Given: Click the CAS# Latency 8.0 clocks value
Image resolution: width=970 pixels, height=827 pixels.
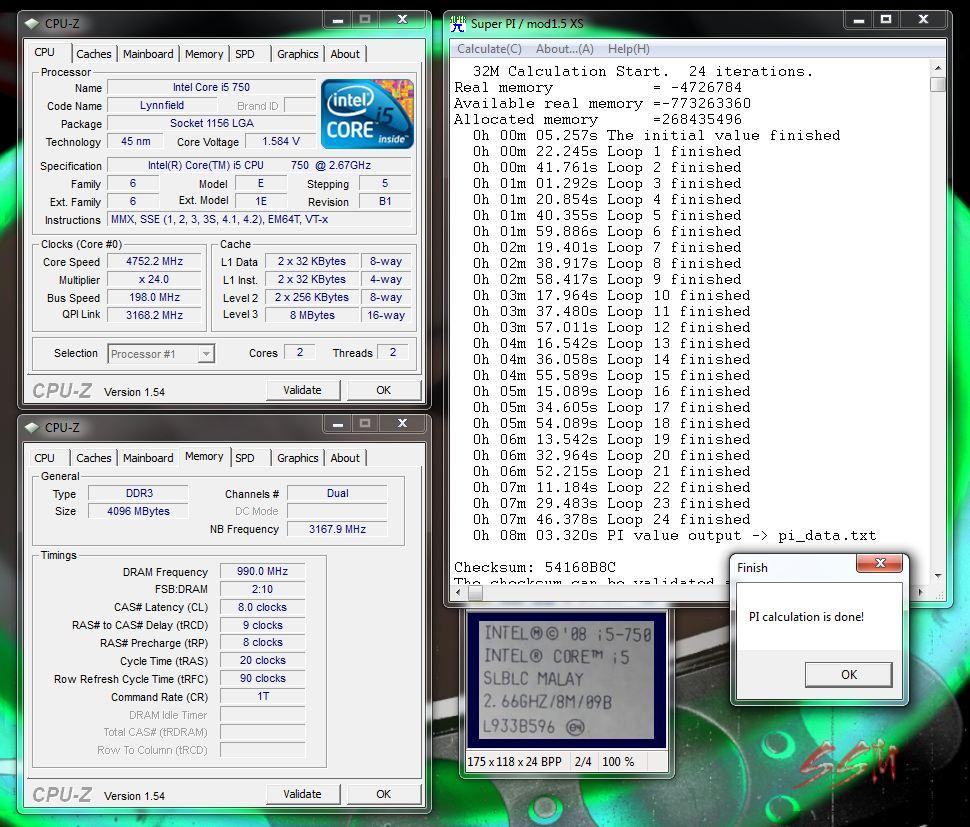Looking at the screenshot, I should tap(262, 607).
